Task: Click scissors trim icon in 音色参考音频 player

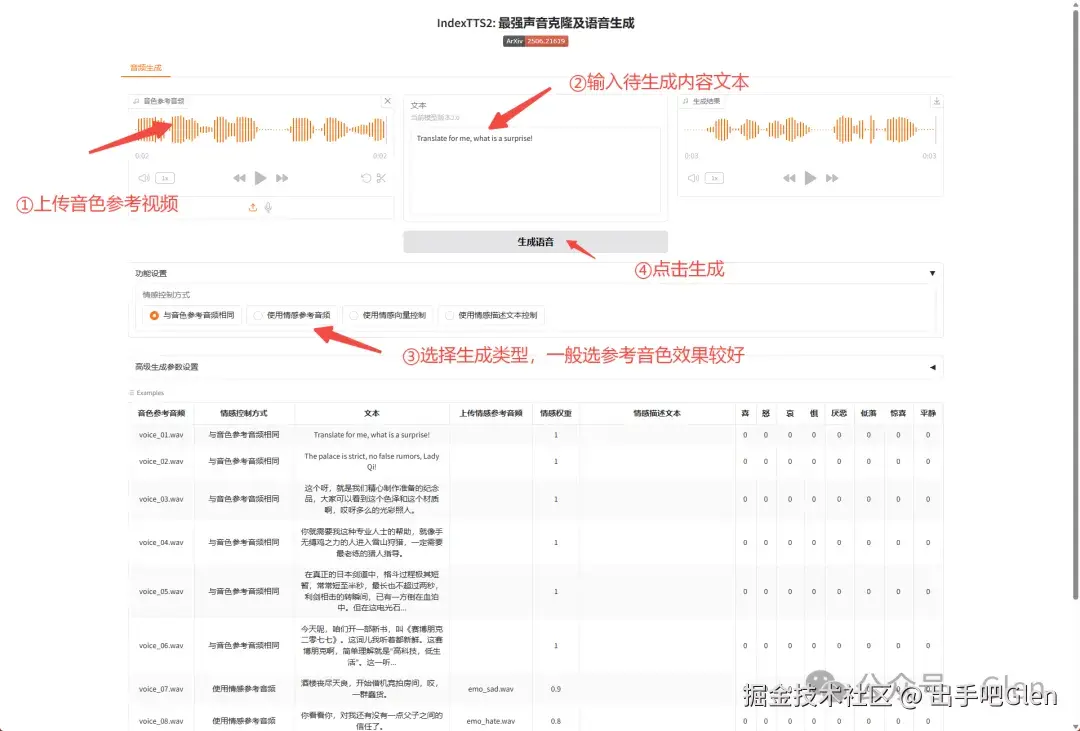Action: tap(382, 178)
